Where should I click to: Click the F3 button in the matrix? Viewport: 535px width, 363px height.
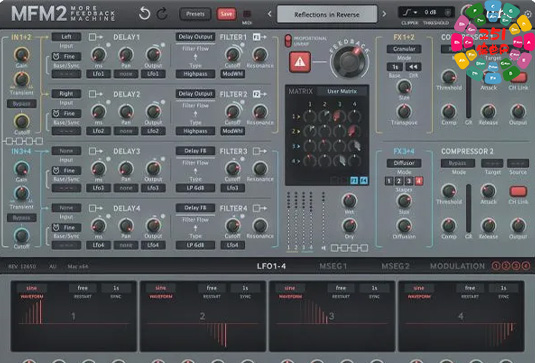(354, 180)
